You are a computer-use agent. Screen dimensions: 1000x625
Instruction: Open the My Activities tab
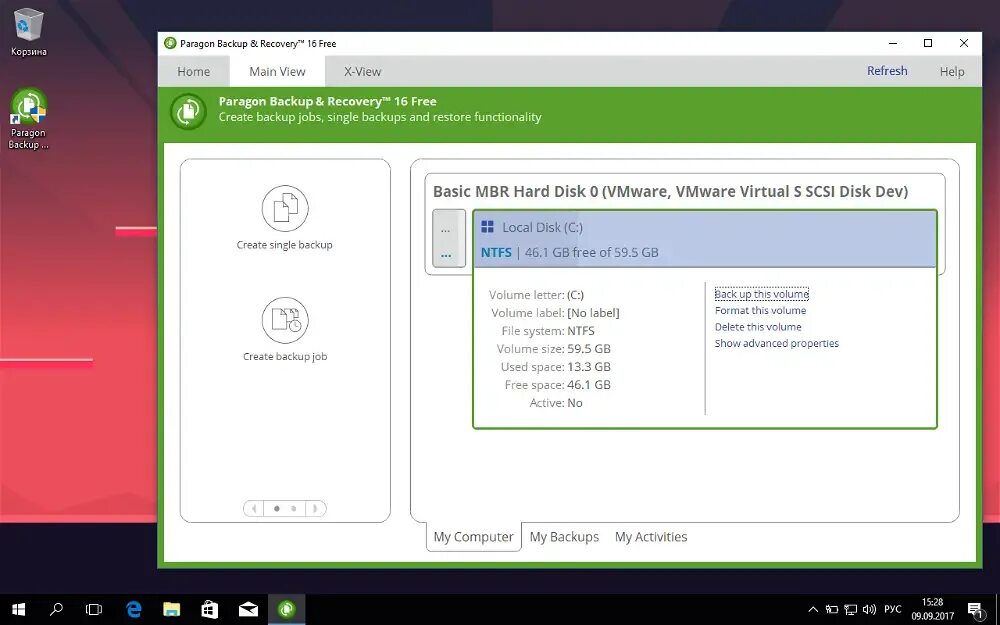pos(651,537)
